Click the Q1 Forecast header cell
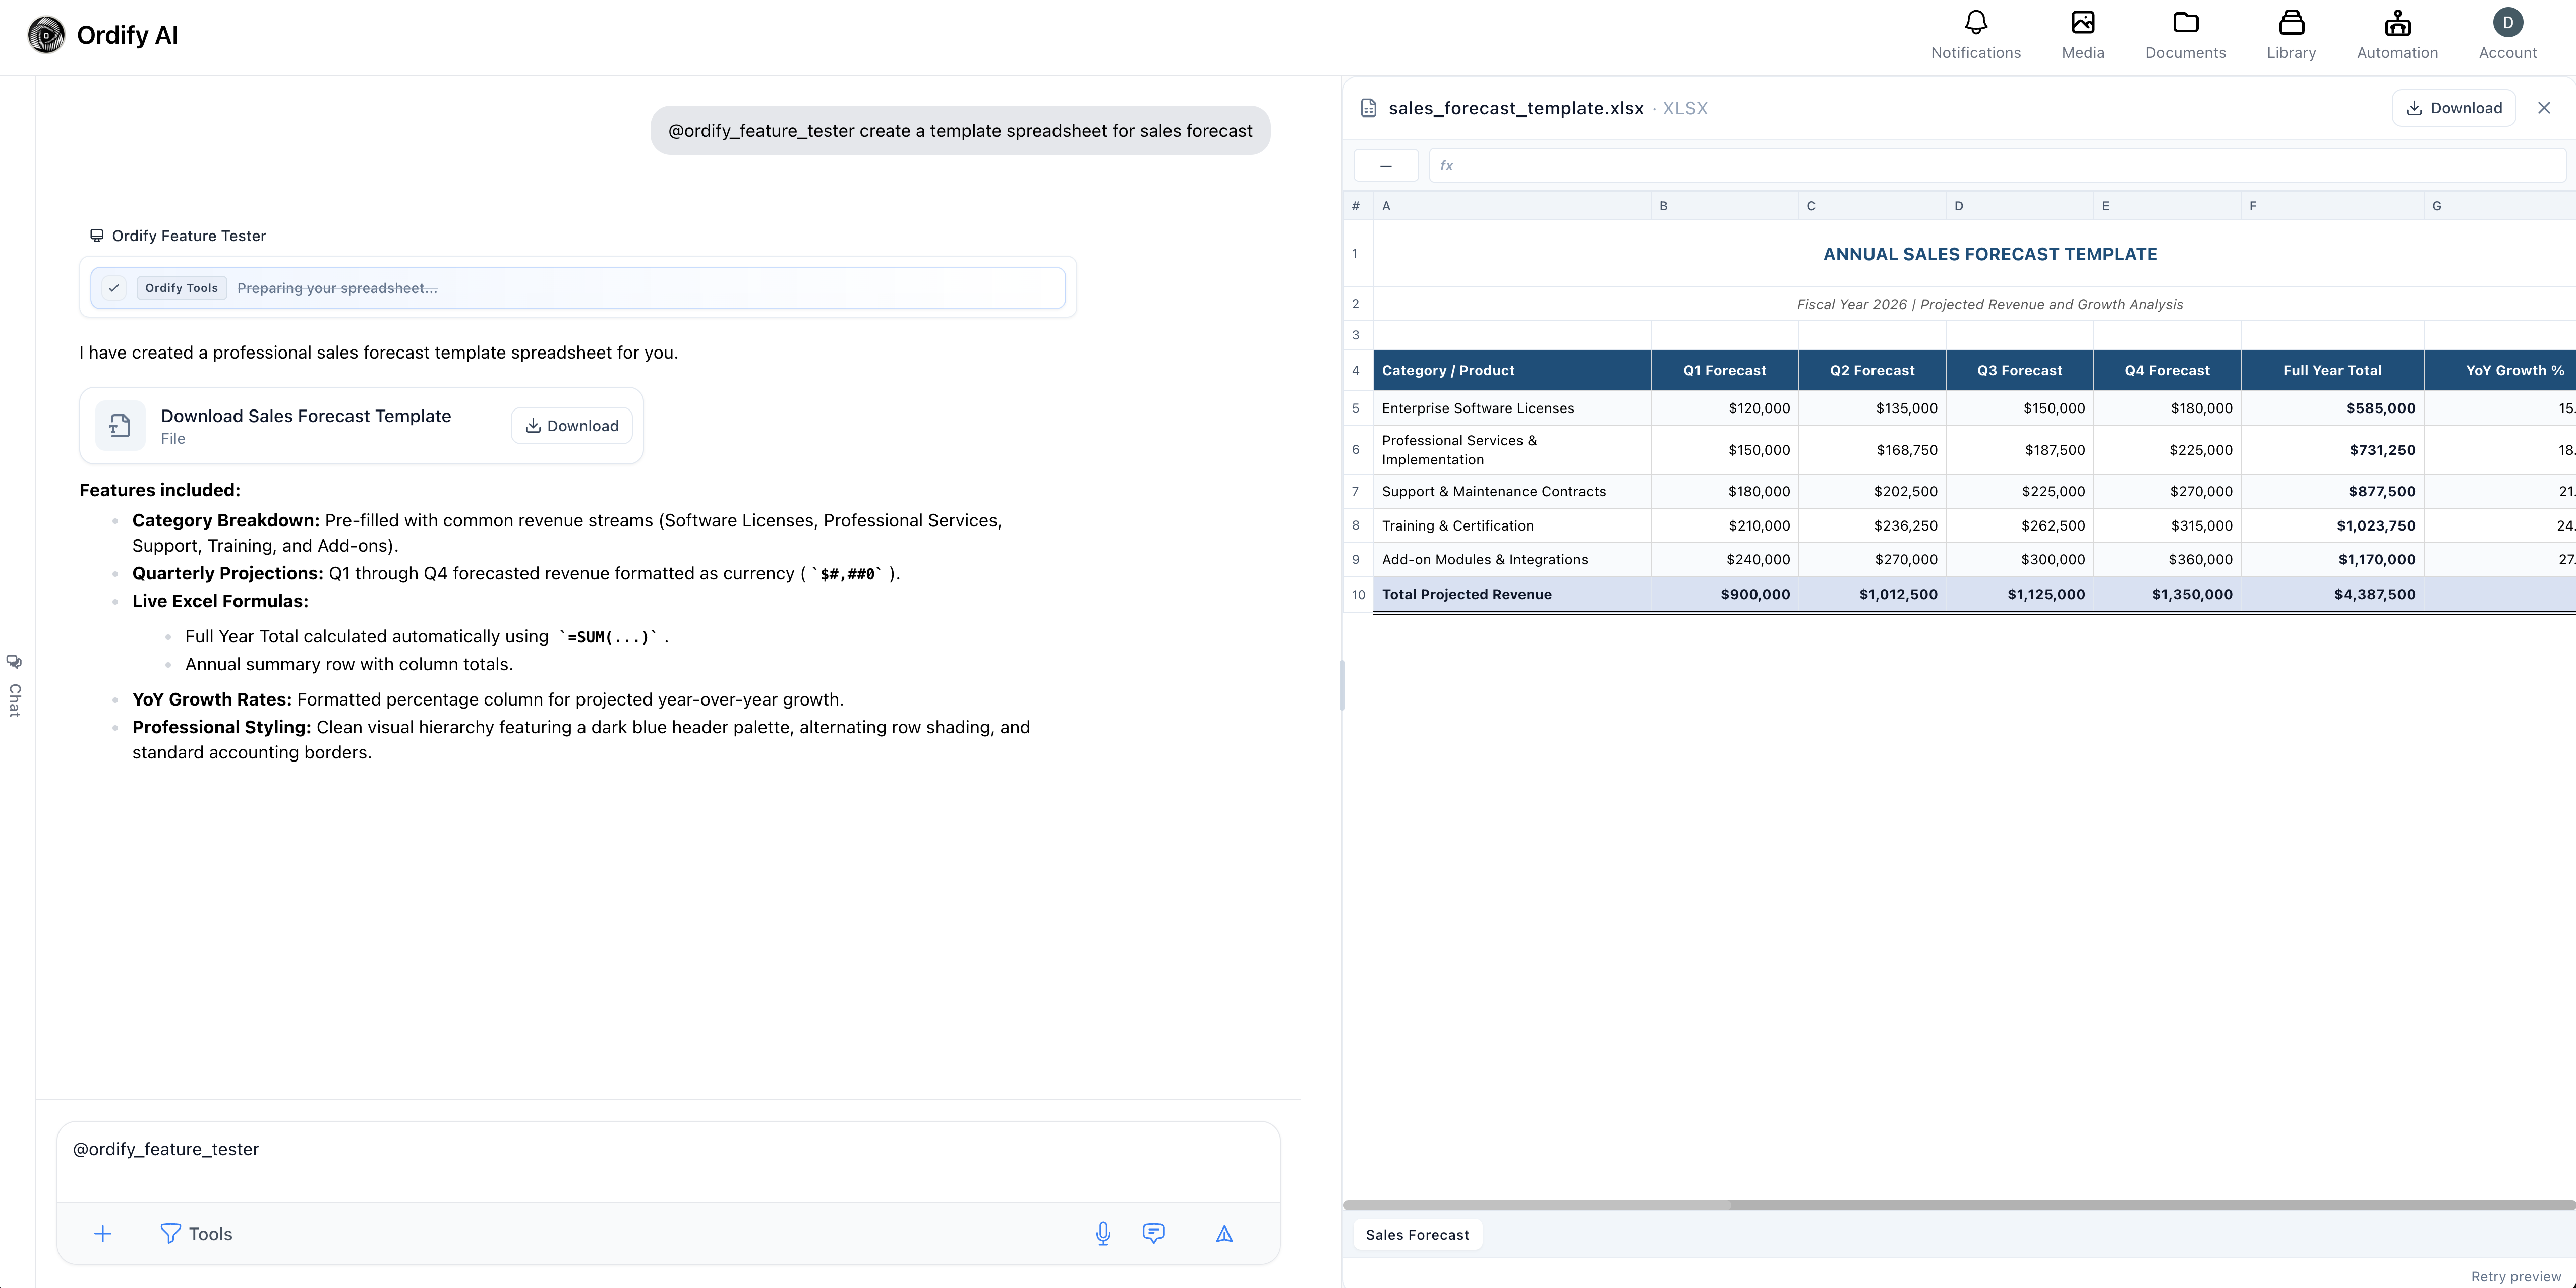Viewport: 2576px width, 1288px height. pos(1724,370)
